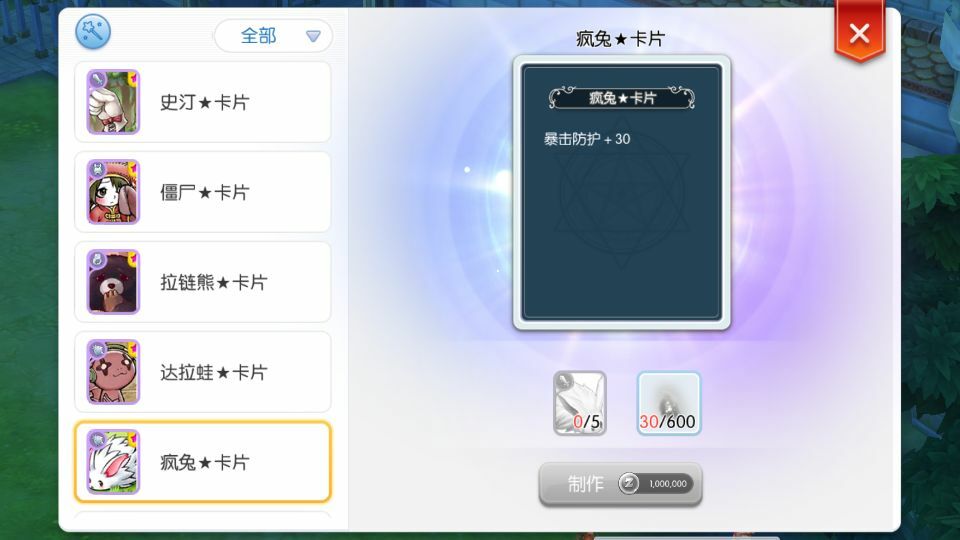Click the 1,000,000 zeny cost badge

656,484
